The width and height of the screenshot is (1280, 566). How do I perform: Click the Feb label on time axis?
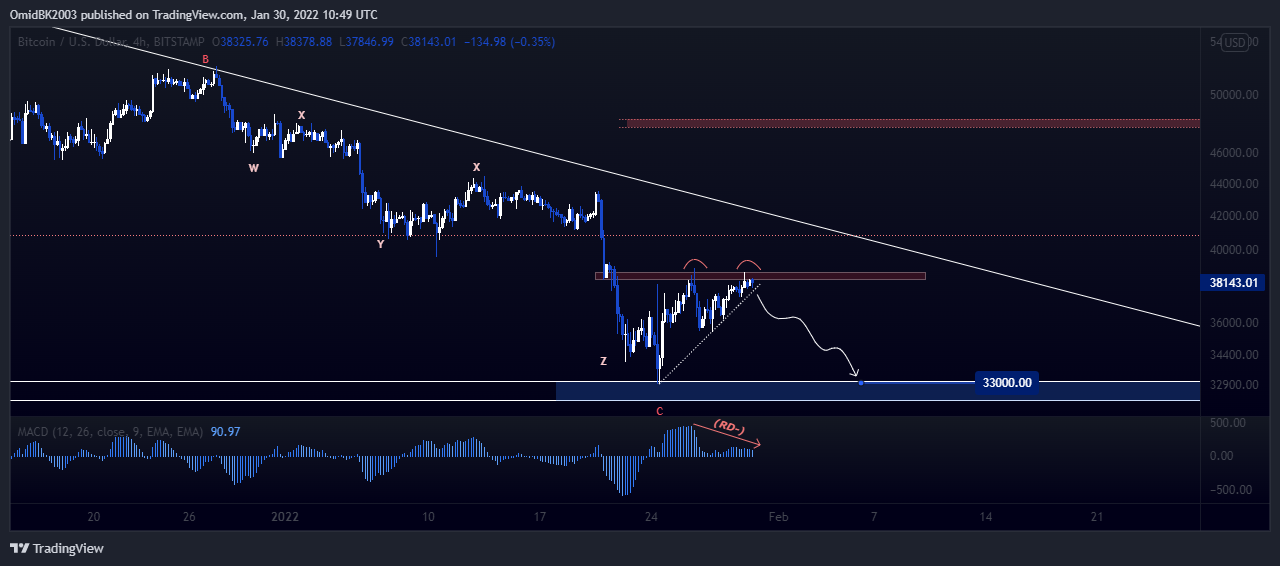778,517
